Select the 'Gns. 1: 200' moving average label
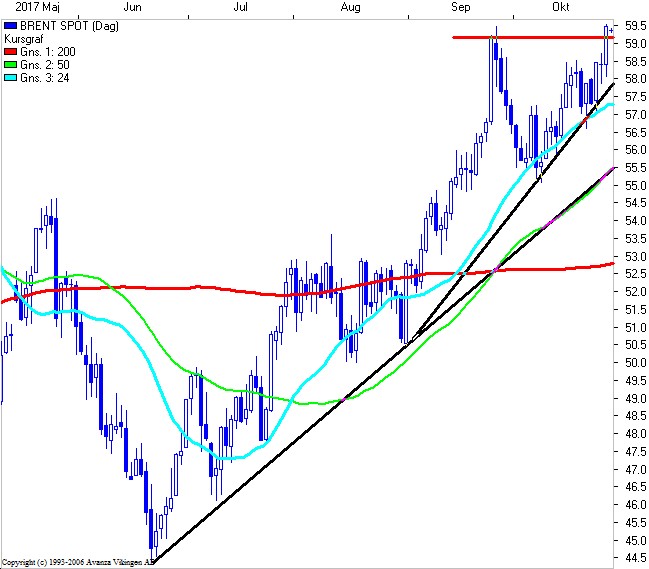 pyautogui.click(x=46, y=52)
